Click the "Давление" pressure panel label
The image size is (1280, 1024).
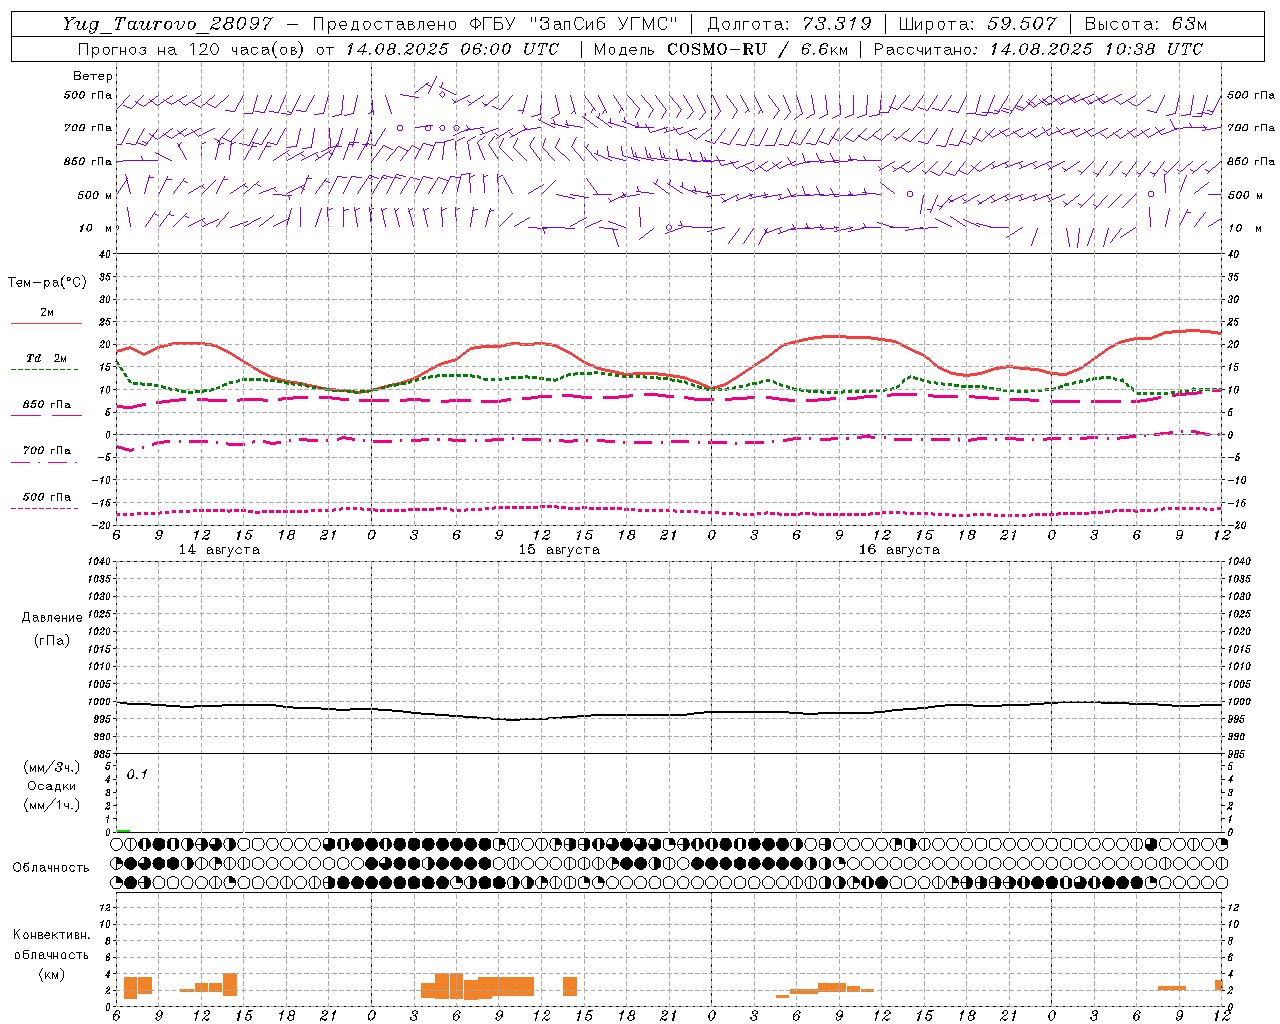tap(52, 618)
